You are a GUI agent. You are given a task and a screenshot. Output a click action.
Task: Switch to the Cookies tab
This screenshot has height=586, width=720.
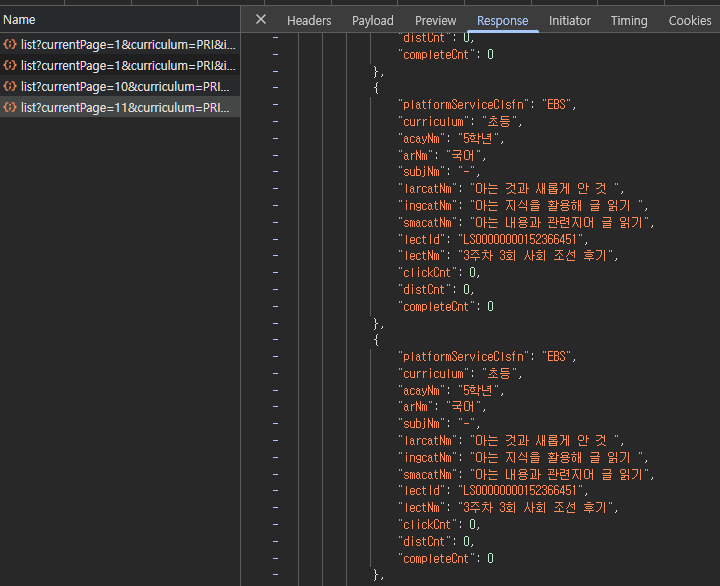point(690,21)
